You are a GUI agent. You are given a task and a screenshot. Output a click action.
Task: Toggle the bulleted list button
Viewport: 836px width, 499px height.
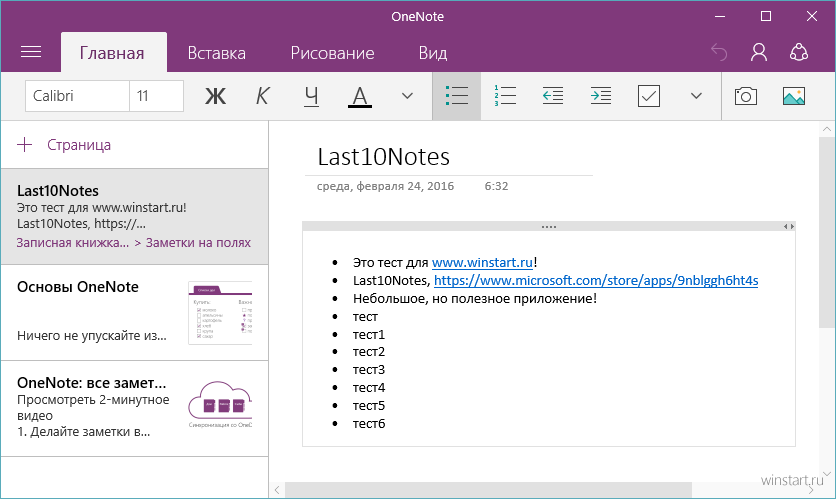tap(456, 96)
